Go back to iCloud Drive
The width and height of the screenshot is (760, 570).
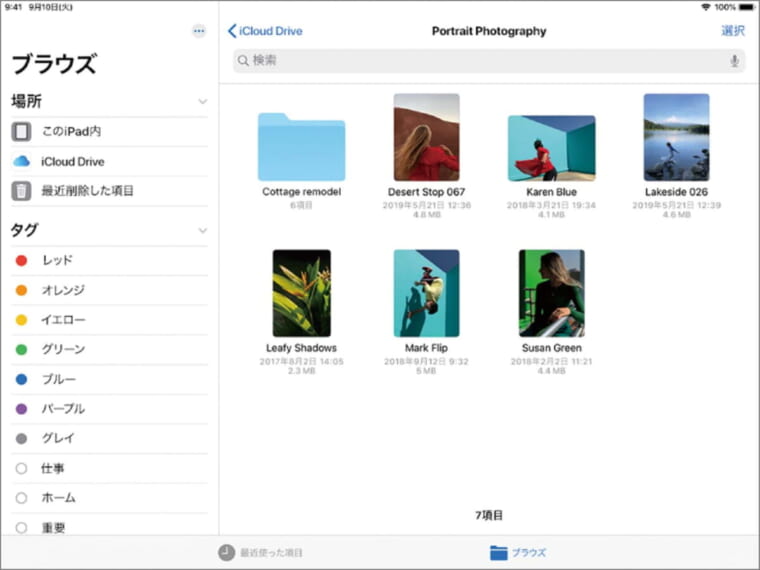265,31
